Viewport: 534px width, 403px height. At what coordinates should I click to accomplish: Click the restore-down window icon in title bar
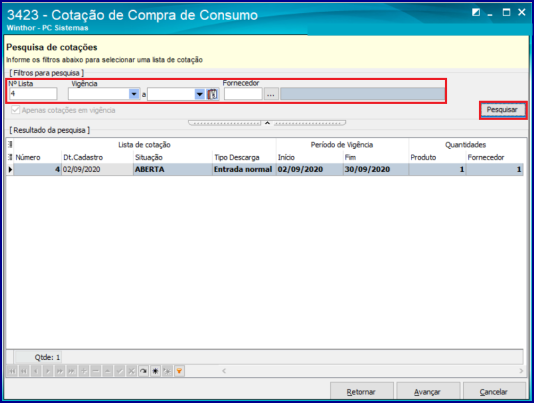[x=476, y=13]
